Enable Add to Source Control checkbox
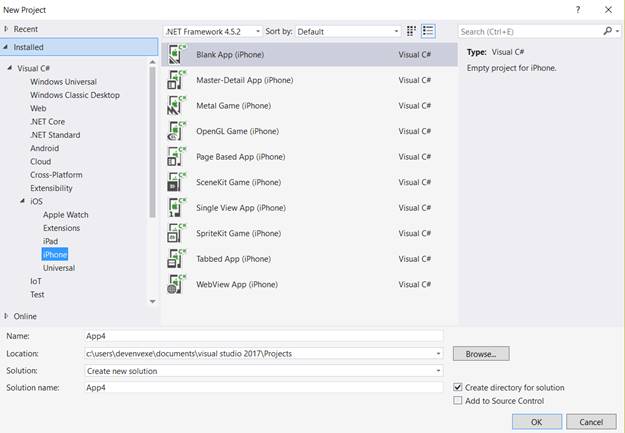 point(458,400)
